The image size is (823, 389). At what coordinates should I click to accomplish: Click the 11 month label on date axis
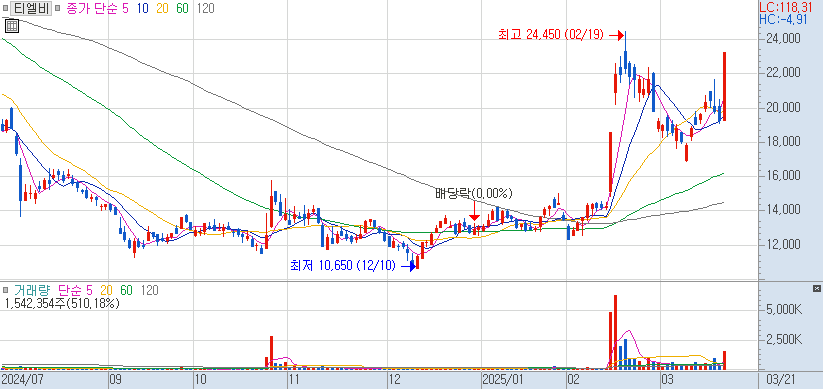click(295, 380)
